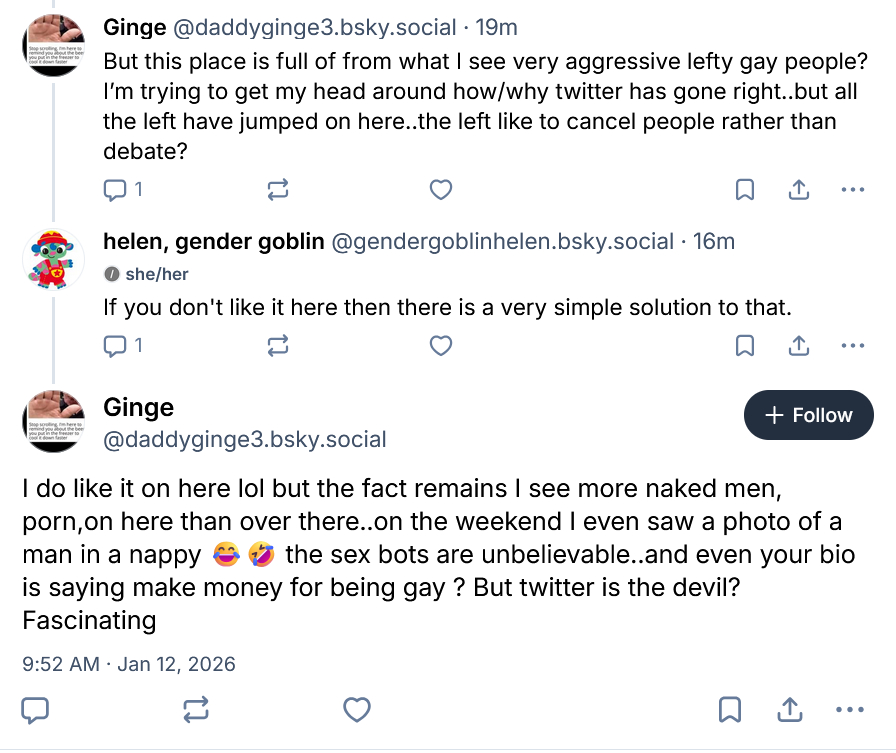Reply to Ginge's first post
The width and height of the screenshot is (896, 753).
[x=116, y=189]
